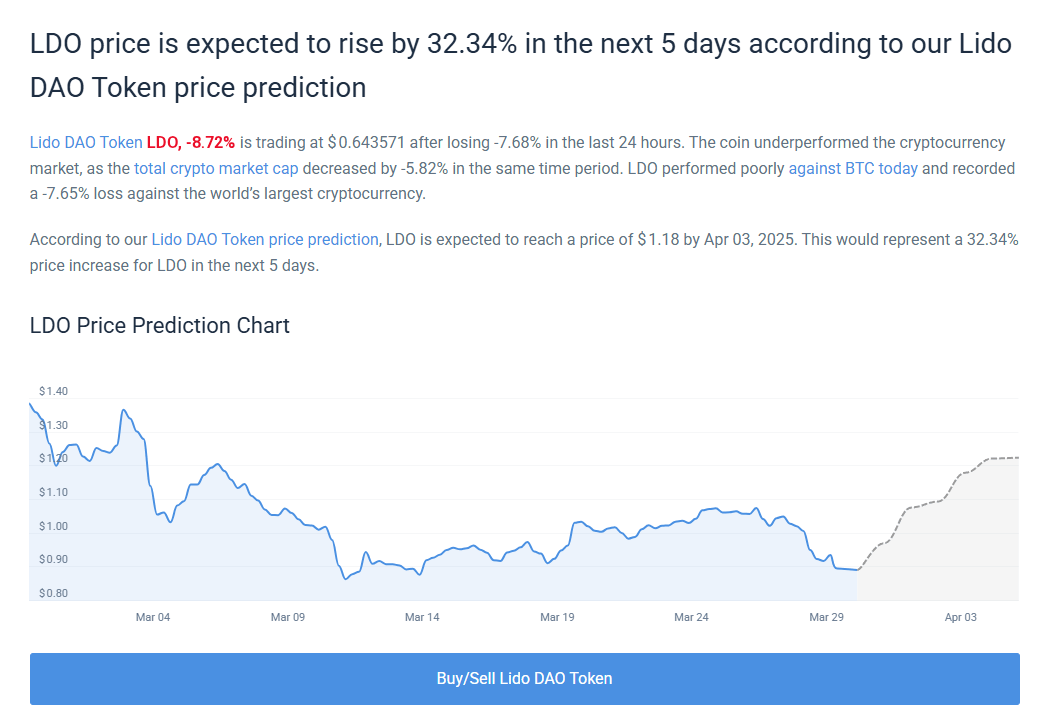Open the Lido DAO Token link
Screen dimensions: 1050x725
click(86, 143)
